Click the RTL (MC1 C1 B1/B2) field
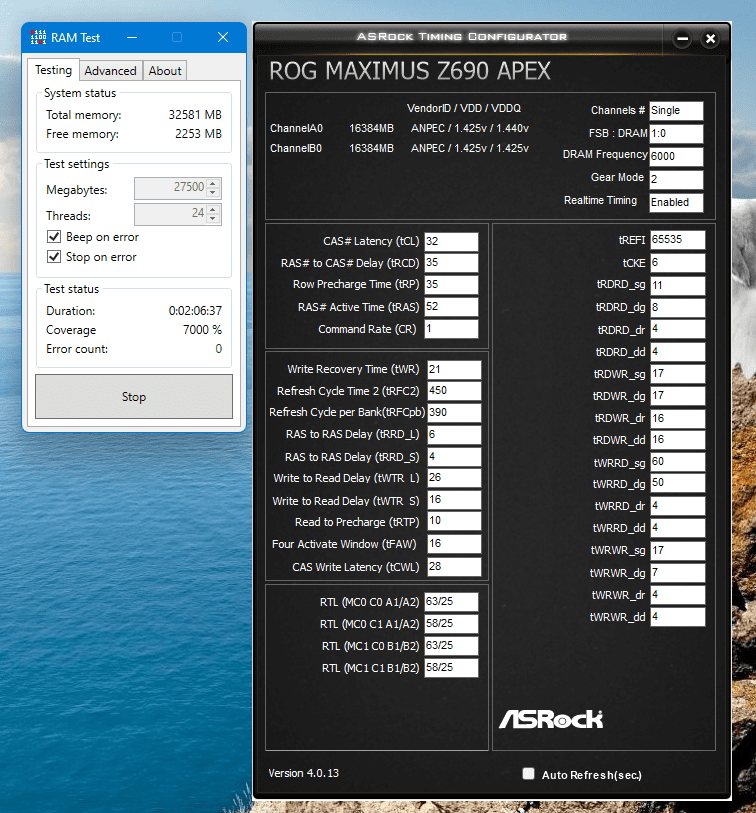This screenshot has height=813, width=756. (x=451, y=668)
